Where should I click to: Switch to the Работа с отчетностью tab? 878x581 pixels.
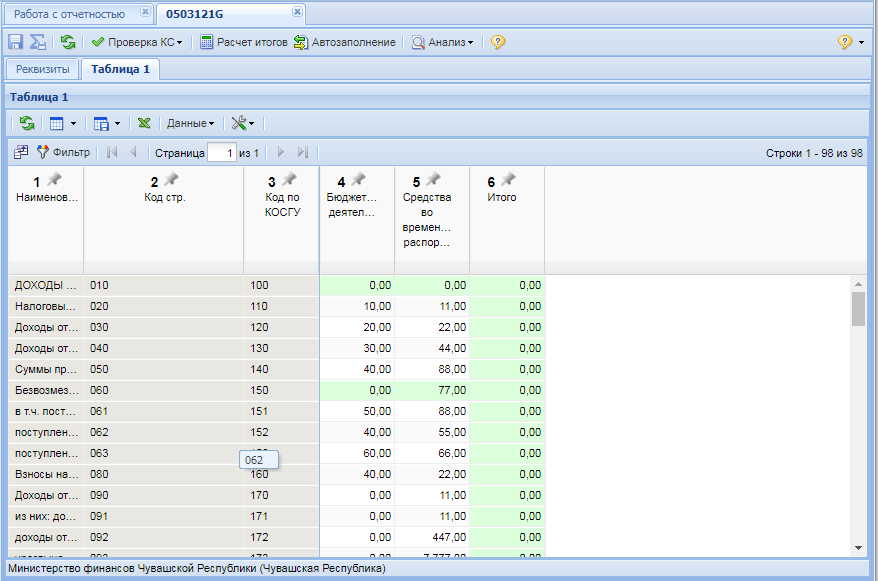coord(69,14)
